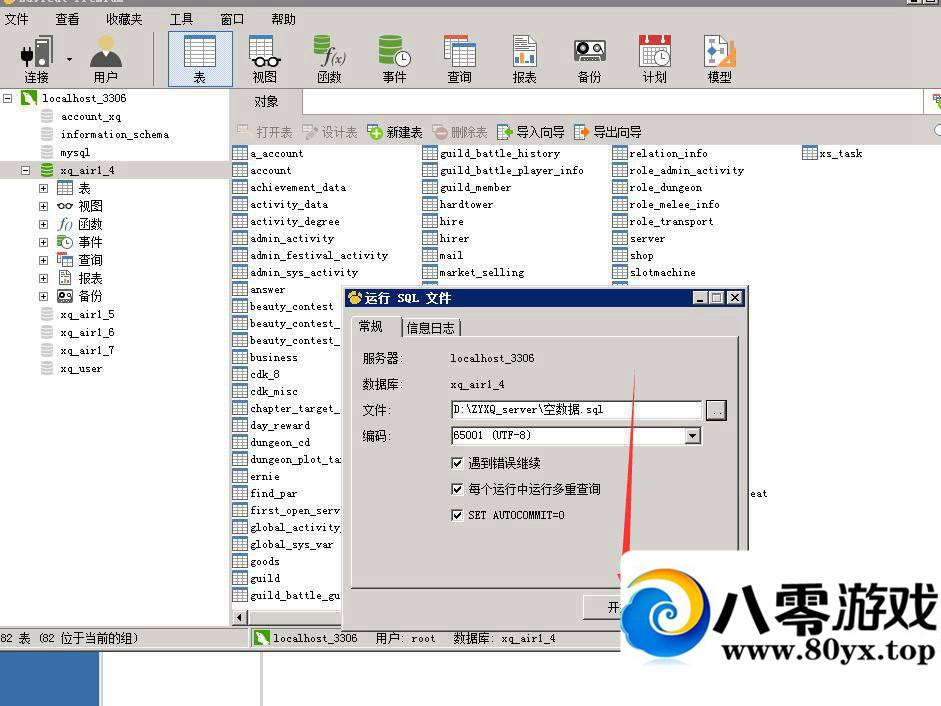Open the 报表 (Report) toolbar icon
The image size is (941, 706).
525,59
